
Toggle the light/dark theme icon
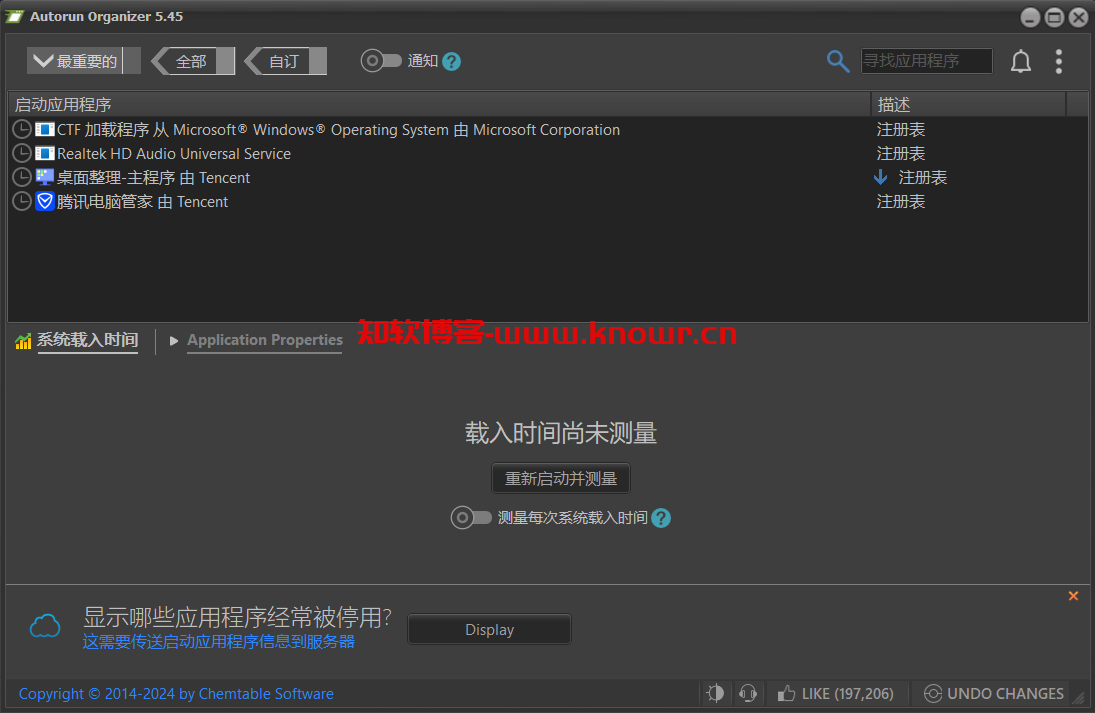(x=715, y=693)
